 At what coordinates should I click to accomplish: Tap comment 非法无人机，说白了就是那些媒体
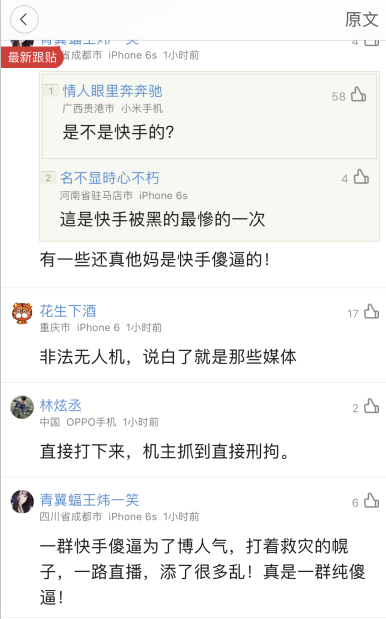(168, 357)
